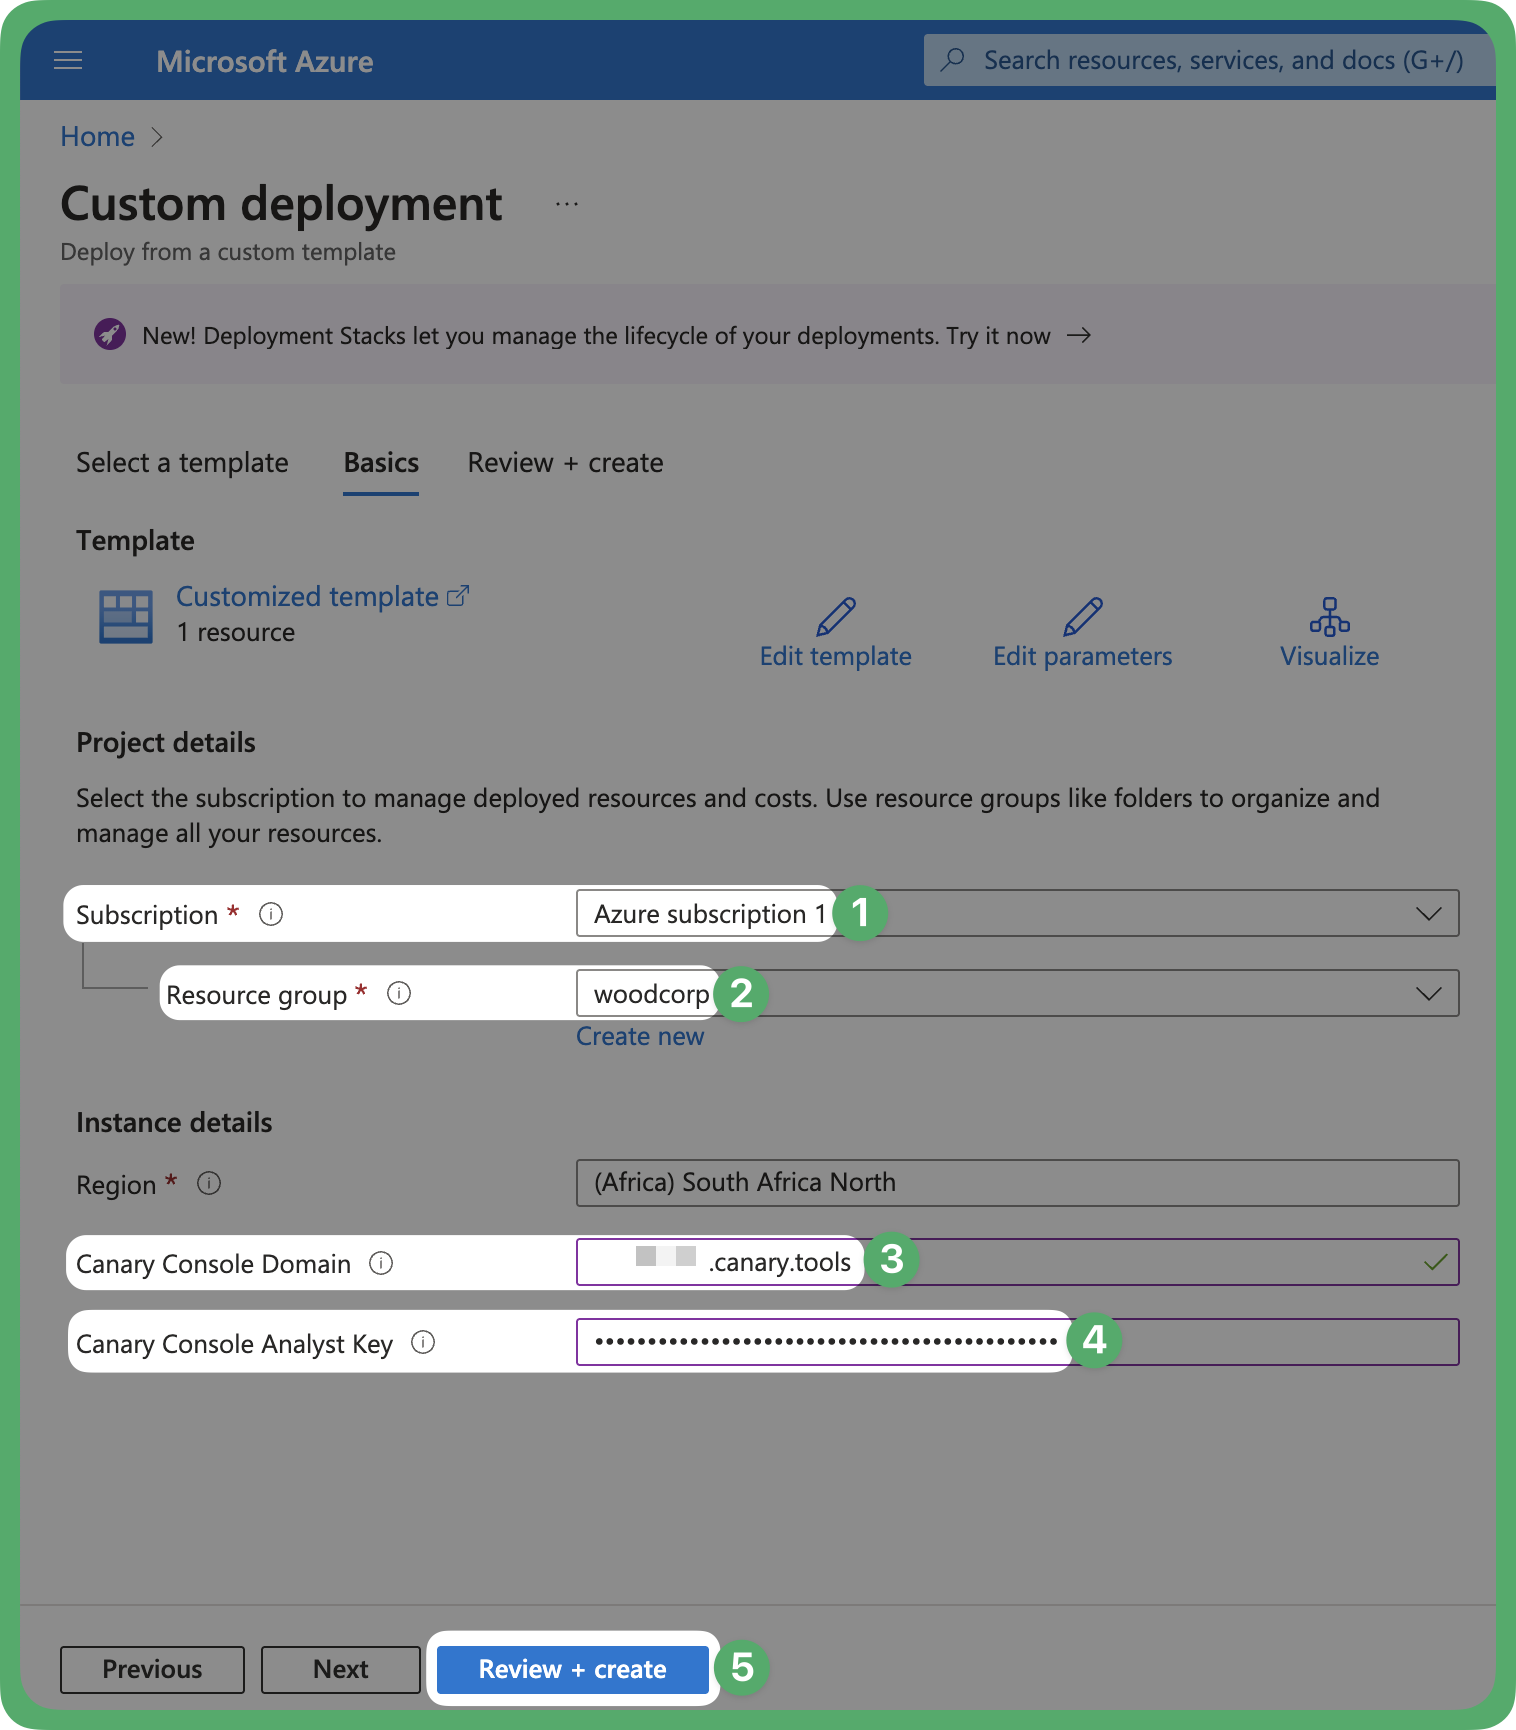Screen dimensions: 1516x1730
Task: Click the Next button
Action: [x=341, y=1669]
